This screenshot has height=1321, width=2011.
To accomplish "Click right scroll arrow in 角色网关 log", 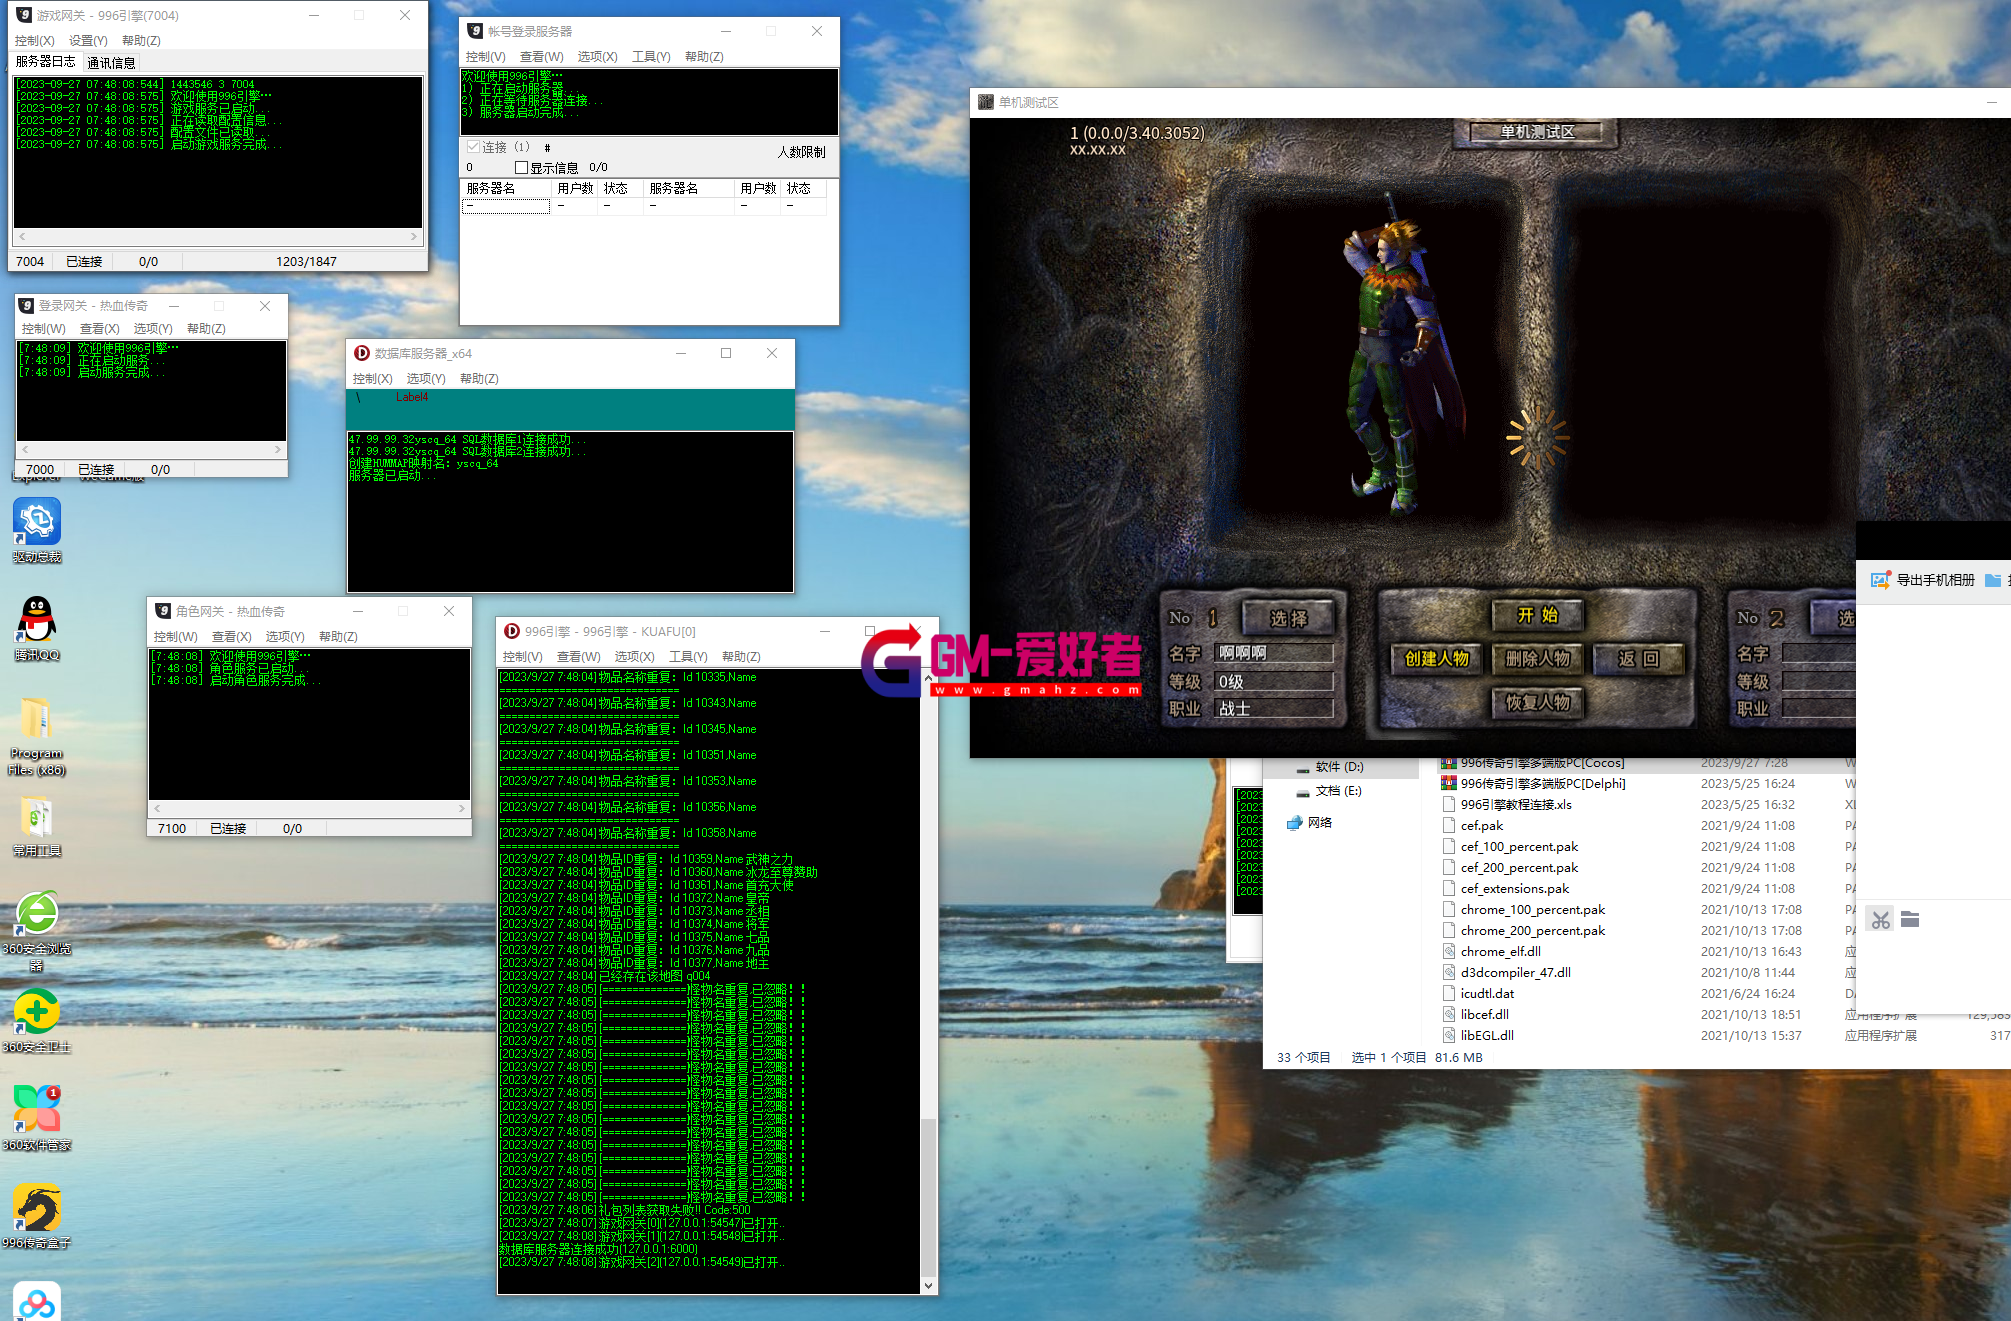I will (462, 808).
